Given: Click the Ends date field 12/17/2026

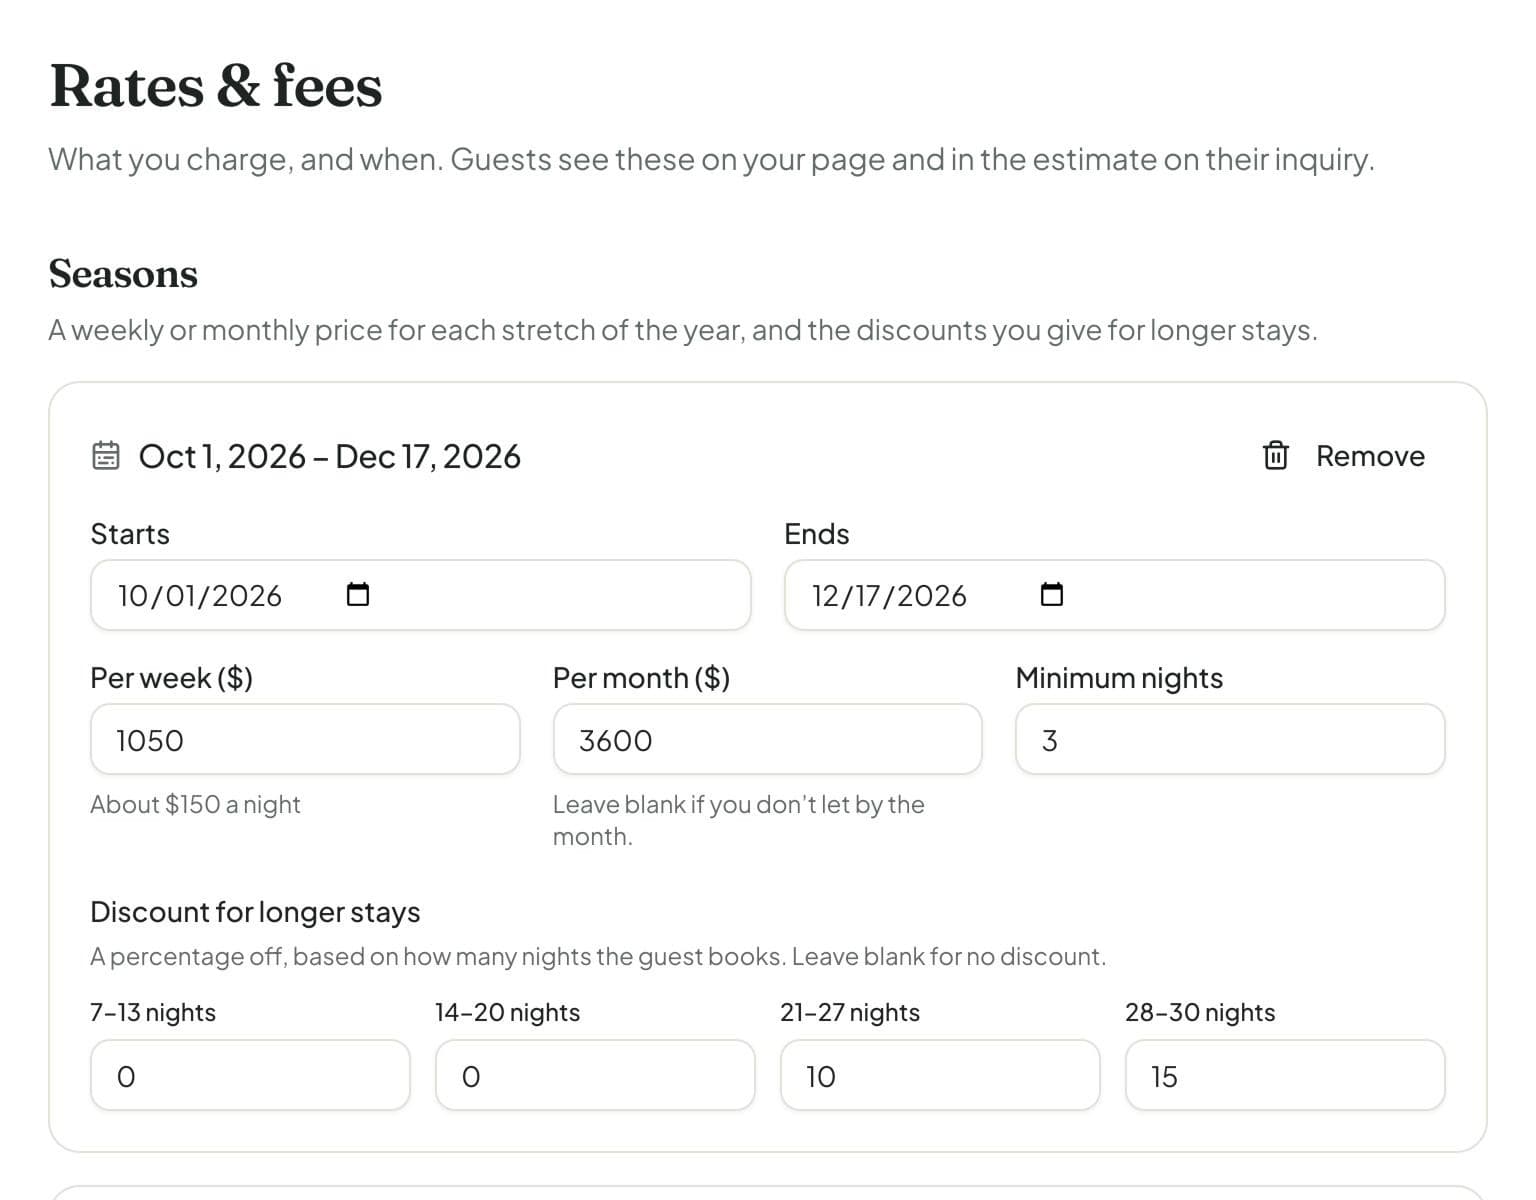Looking at the screenshot, I should click(1114, 595).
